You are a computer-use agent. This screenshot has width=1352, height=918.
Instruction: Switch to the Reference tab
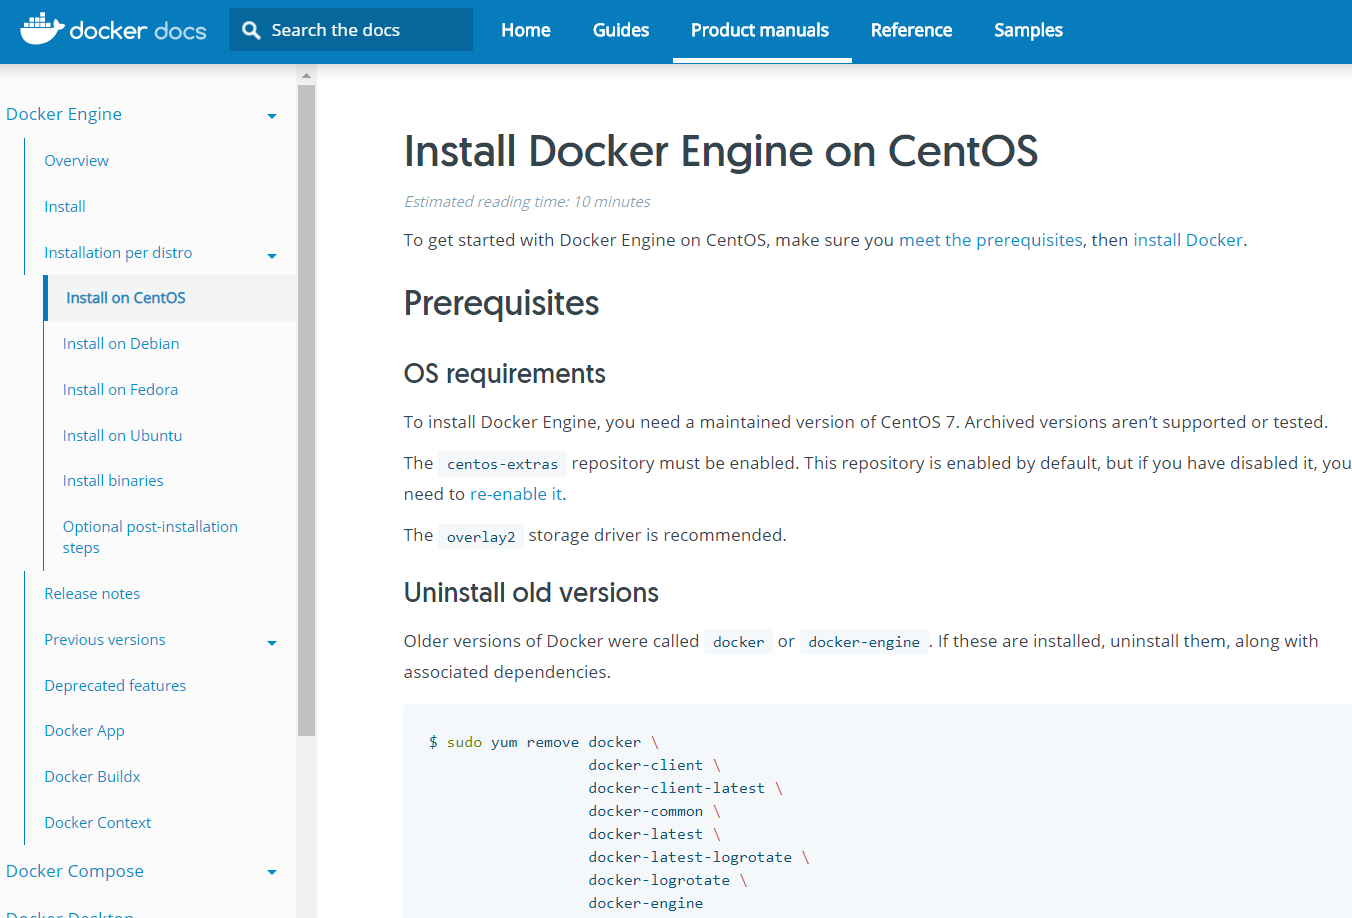click(x=911, y=30)
